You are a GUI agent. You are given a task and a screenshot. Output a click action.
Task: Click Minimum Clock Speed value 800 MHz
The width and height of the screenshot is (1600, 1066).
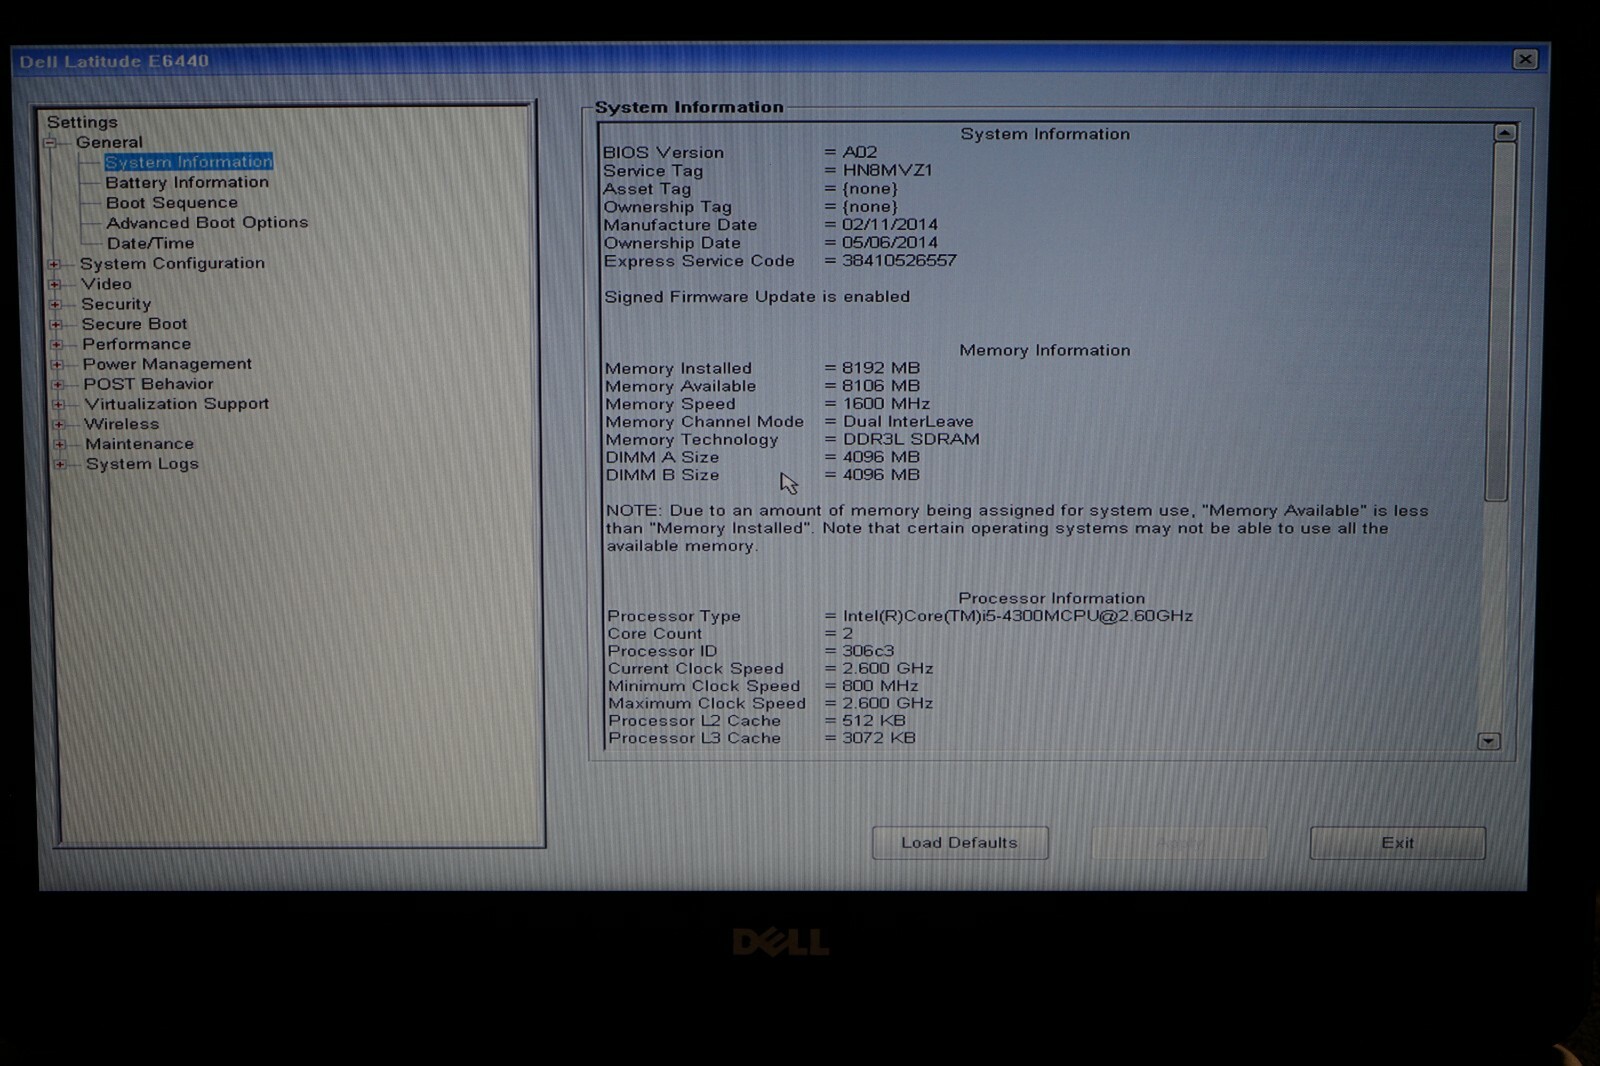[880, 686]
